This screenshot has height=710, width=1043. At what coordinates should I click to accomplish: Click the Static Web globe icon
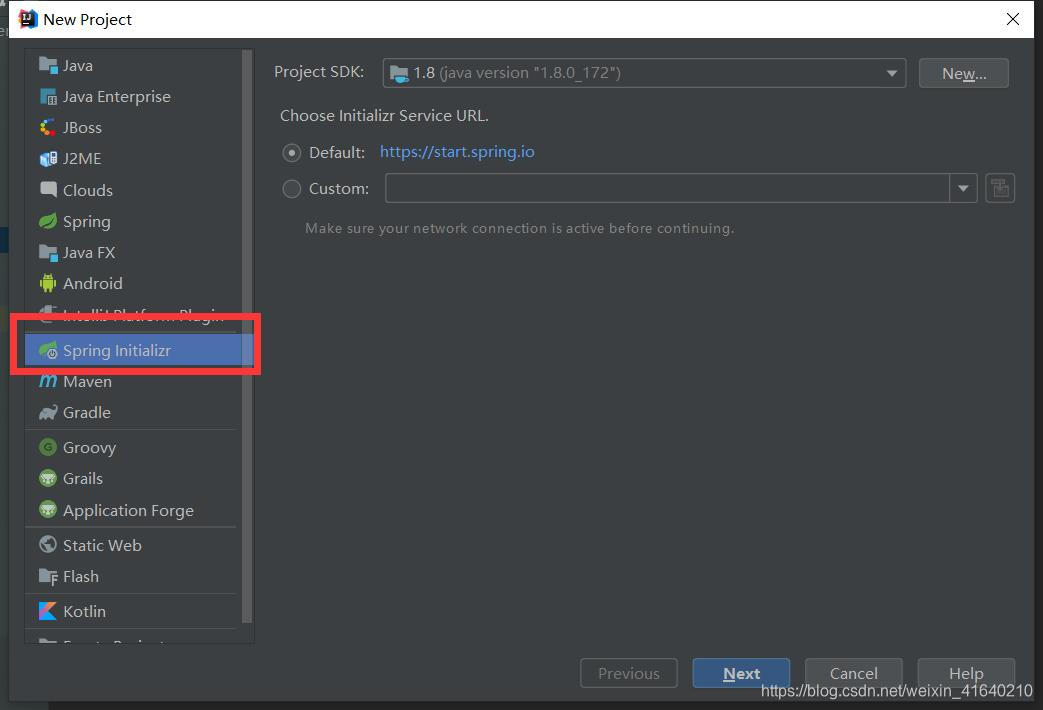pos(48,544)
